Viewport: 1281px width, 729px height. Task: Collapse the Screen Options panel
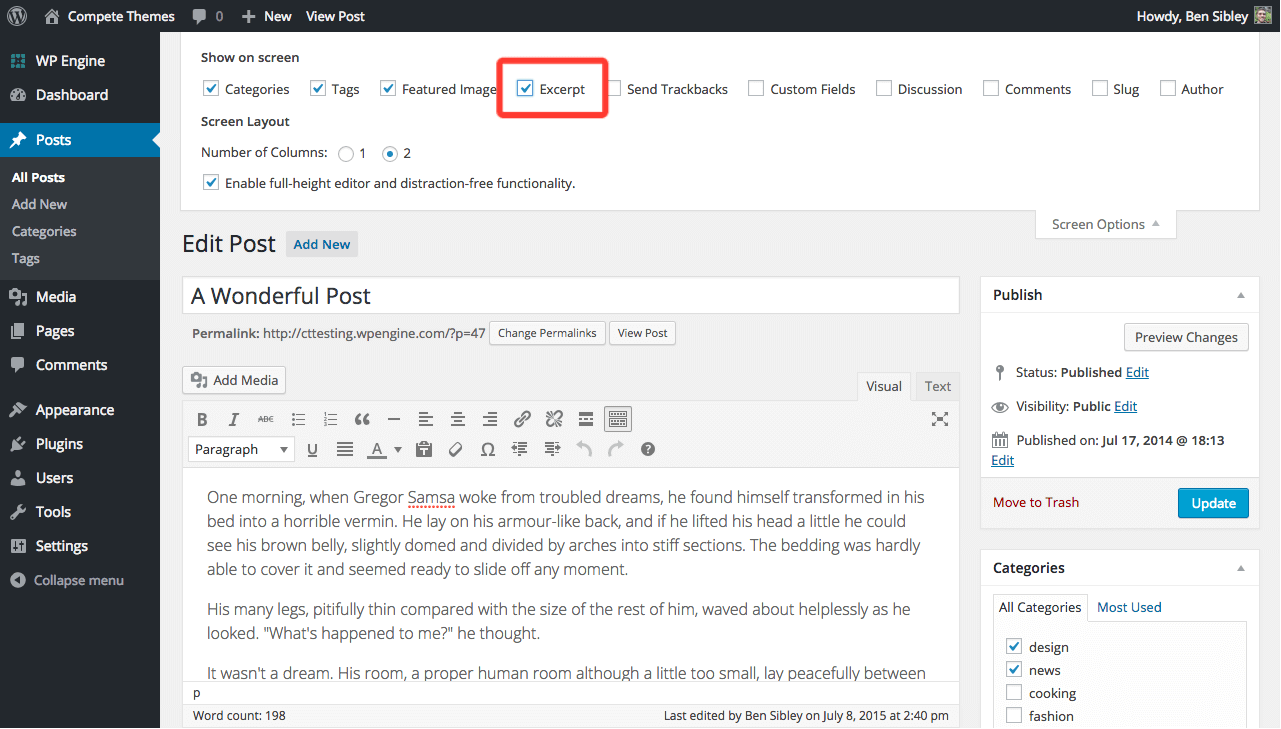point(1105,224)
